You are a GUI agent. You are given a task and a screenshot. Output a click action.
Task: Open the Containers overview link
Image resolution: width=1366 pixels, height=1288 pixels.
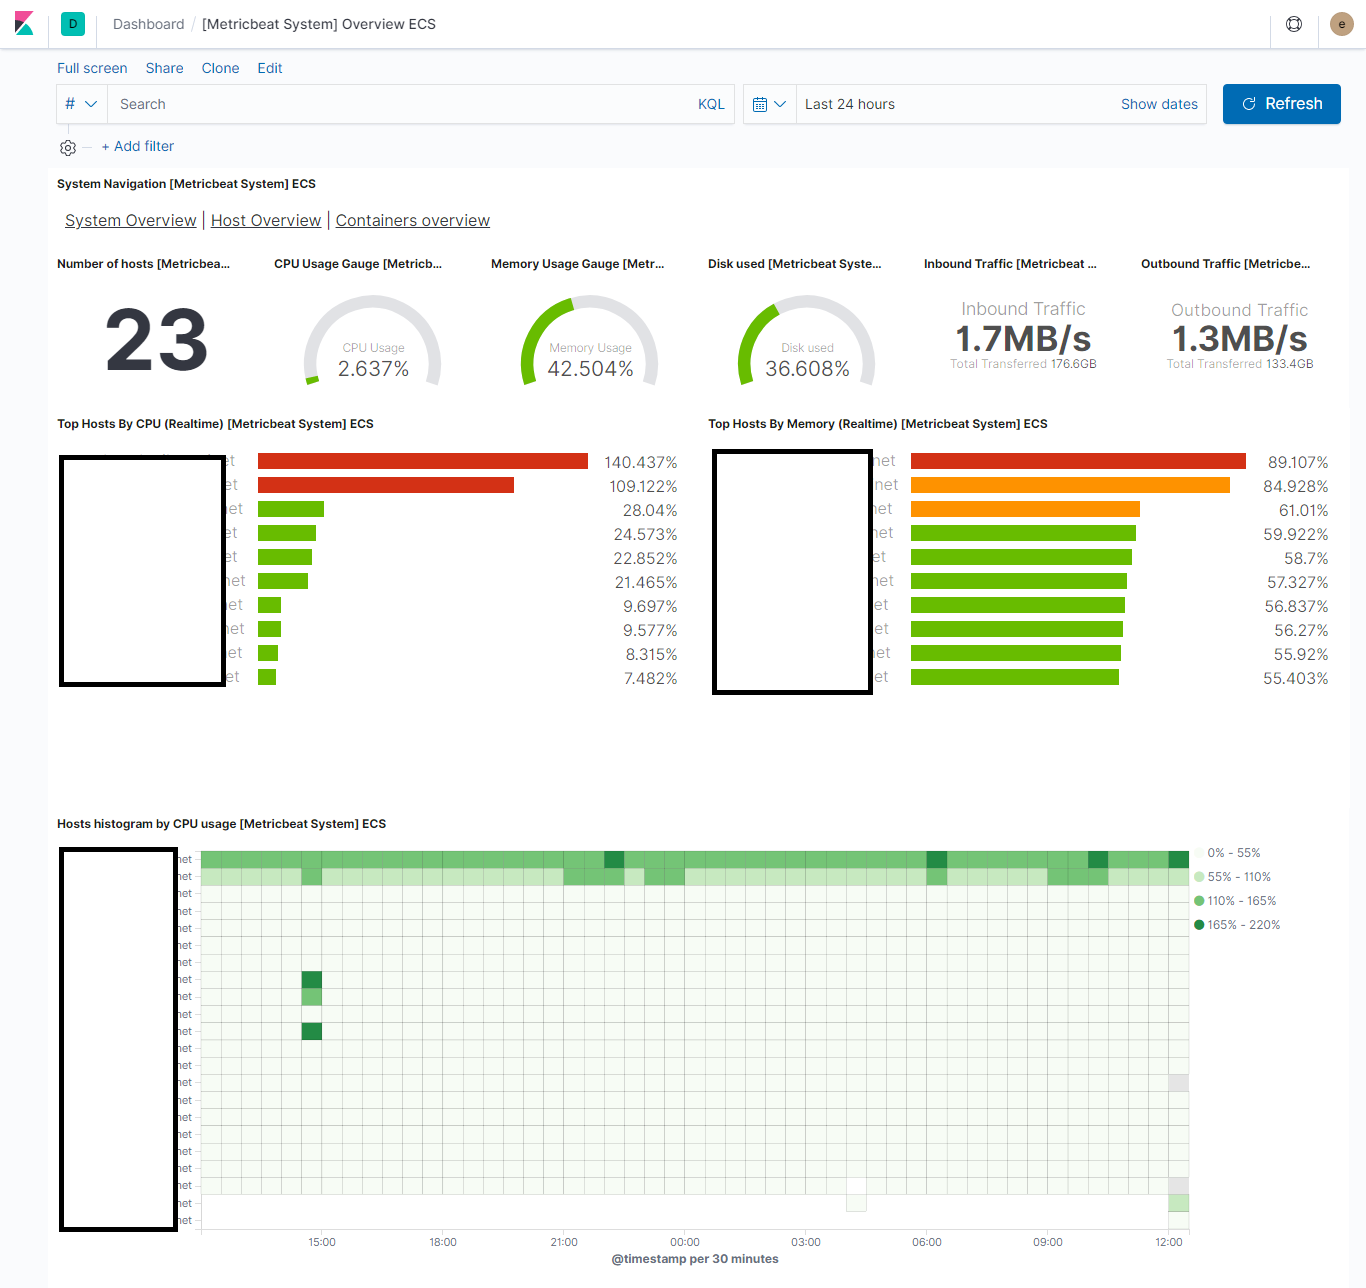coord(413,220)
